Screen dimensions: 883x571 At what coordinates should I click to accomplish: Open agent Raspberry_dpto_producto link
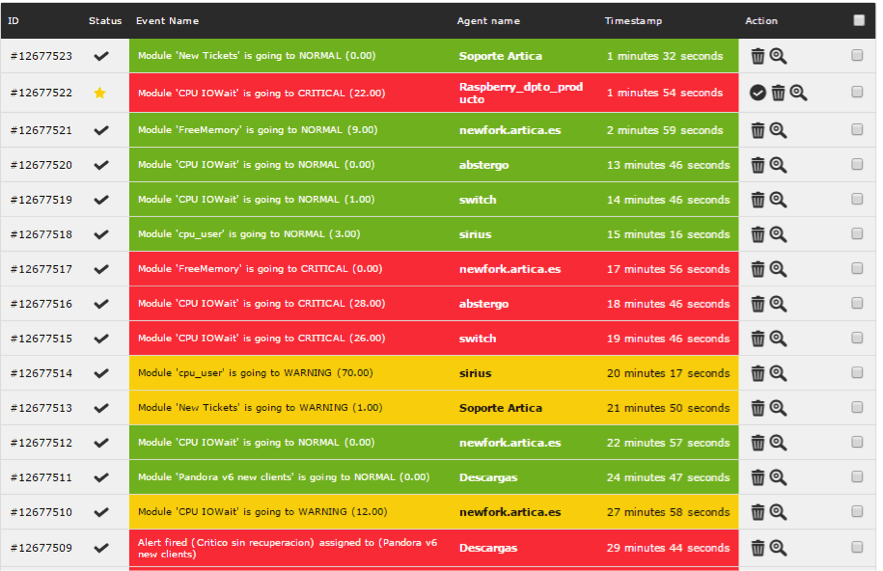[x=521, y=93]
